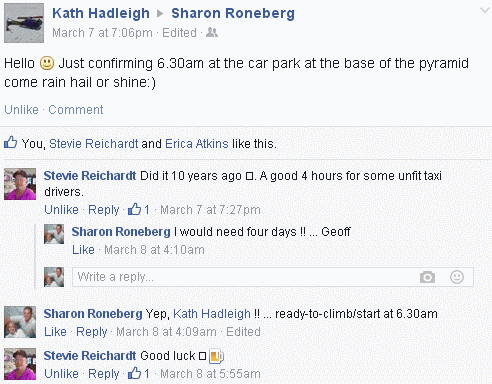Image resolution: width=492 pixels, height=384 pixels.
Task: Click the 'Edited' link in post header
Action: point(179,33)
